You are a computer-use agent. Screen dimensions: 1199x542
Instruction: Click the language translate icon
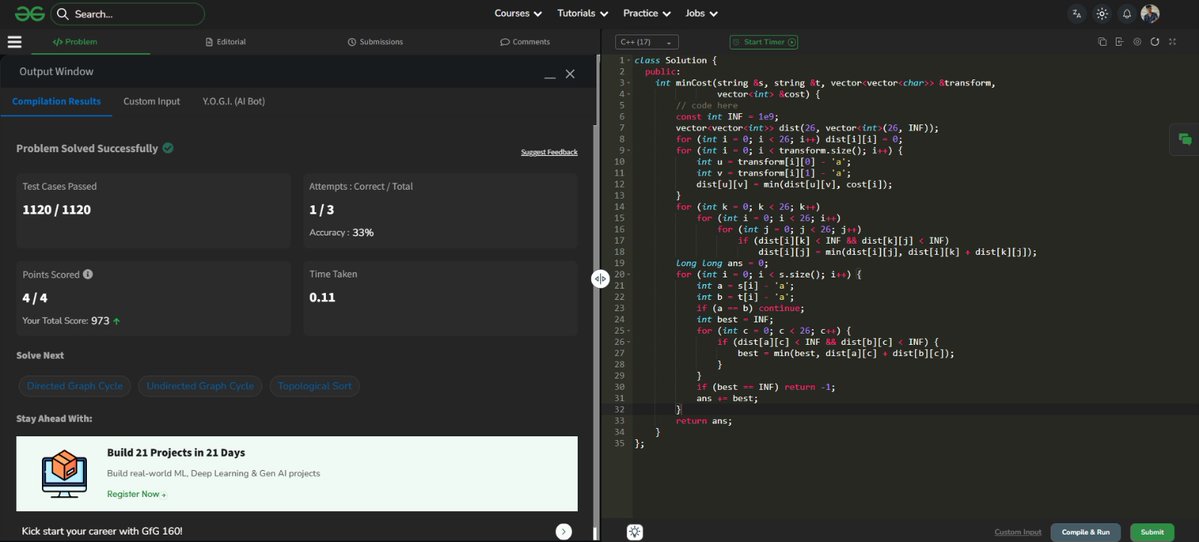coord(1077,14)
